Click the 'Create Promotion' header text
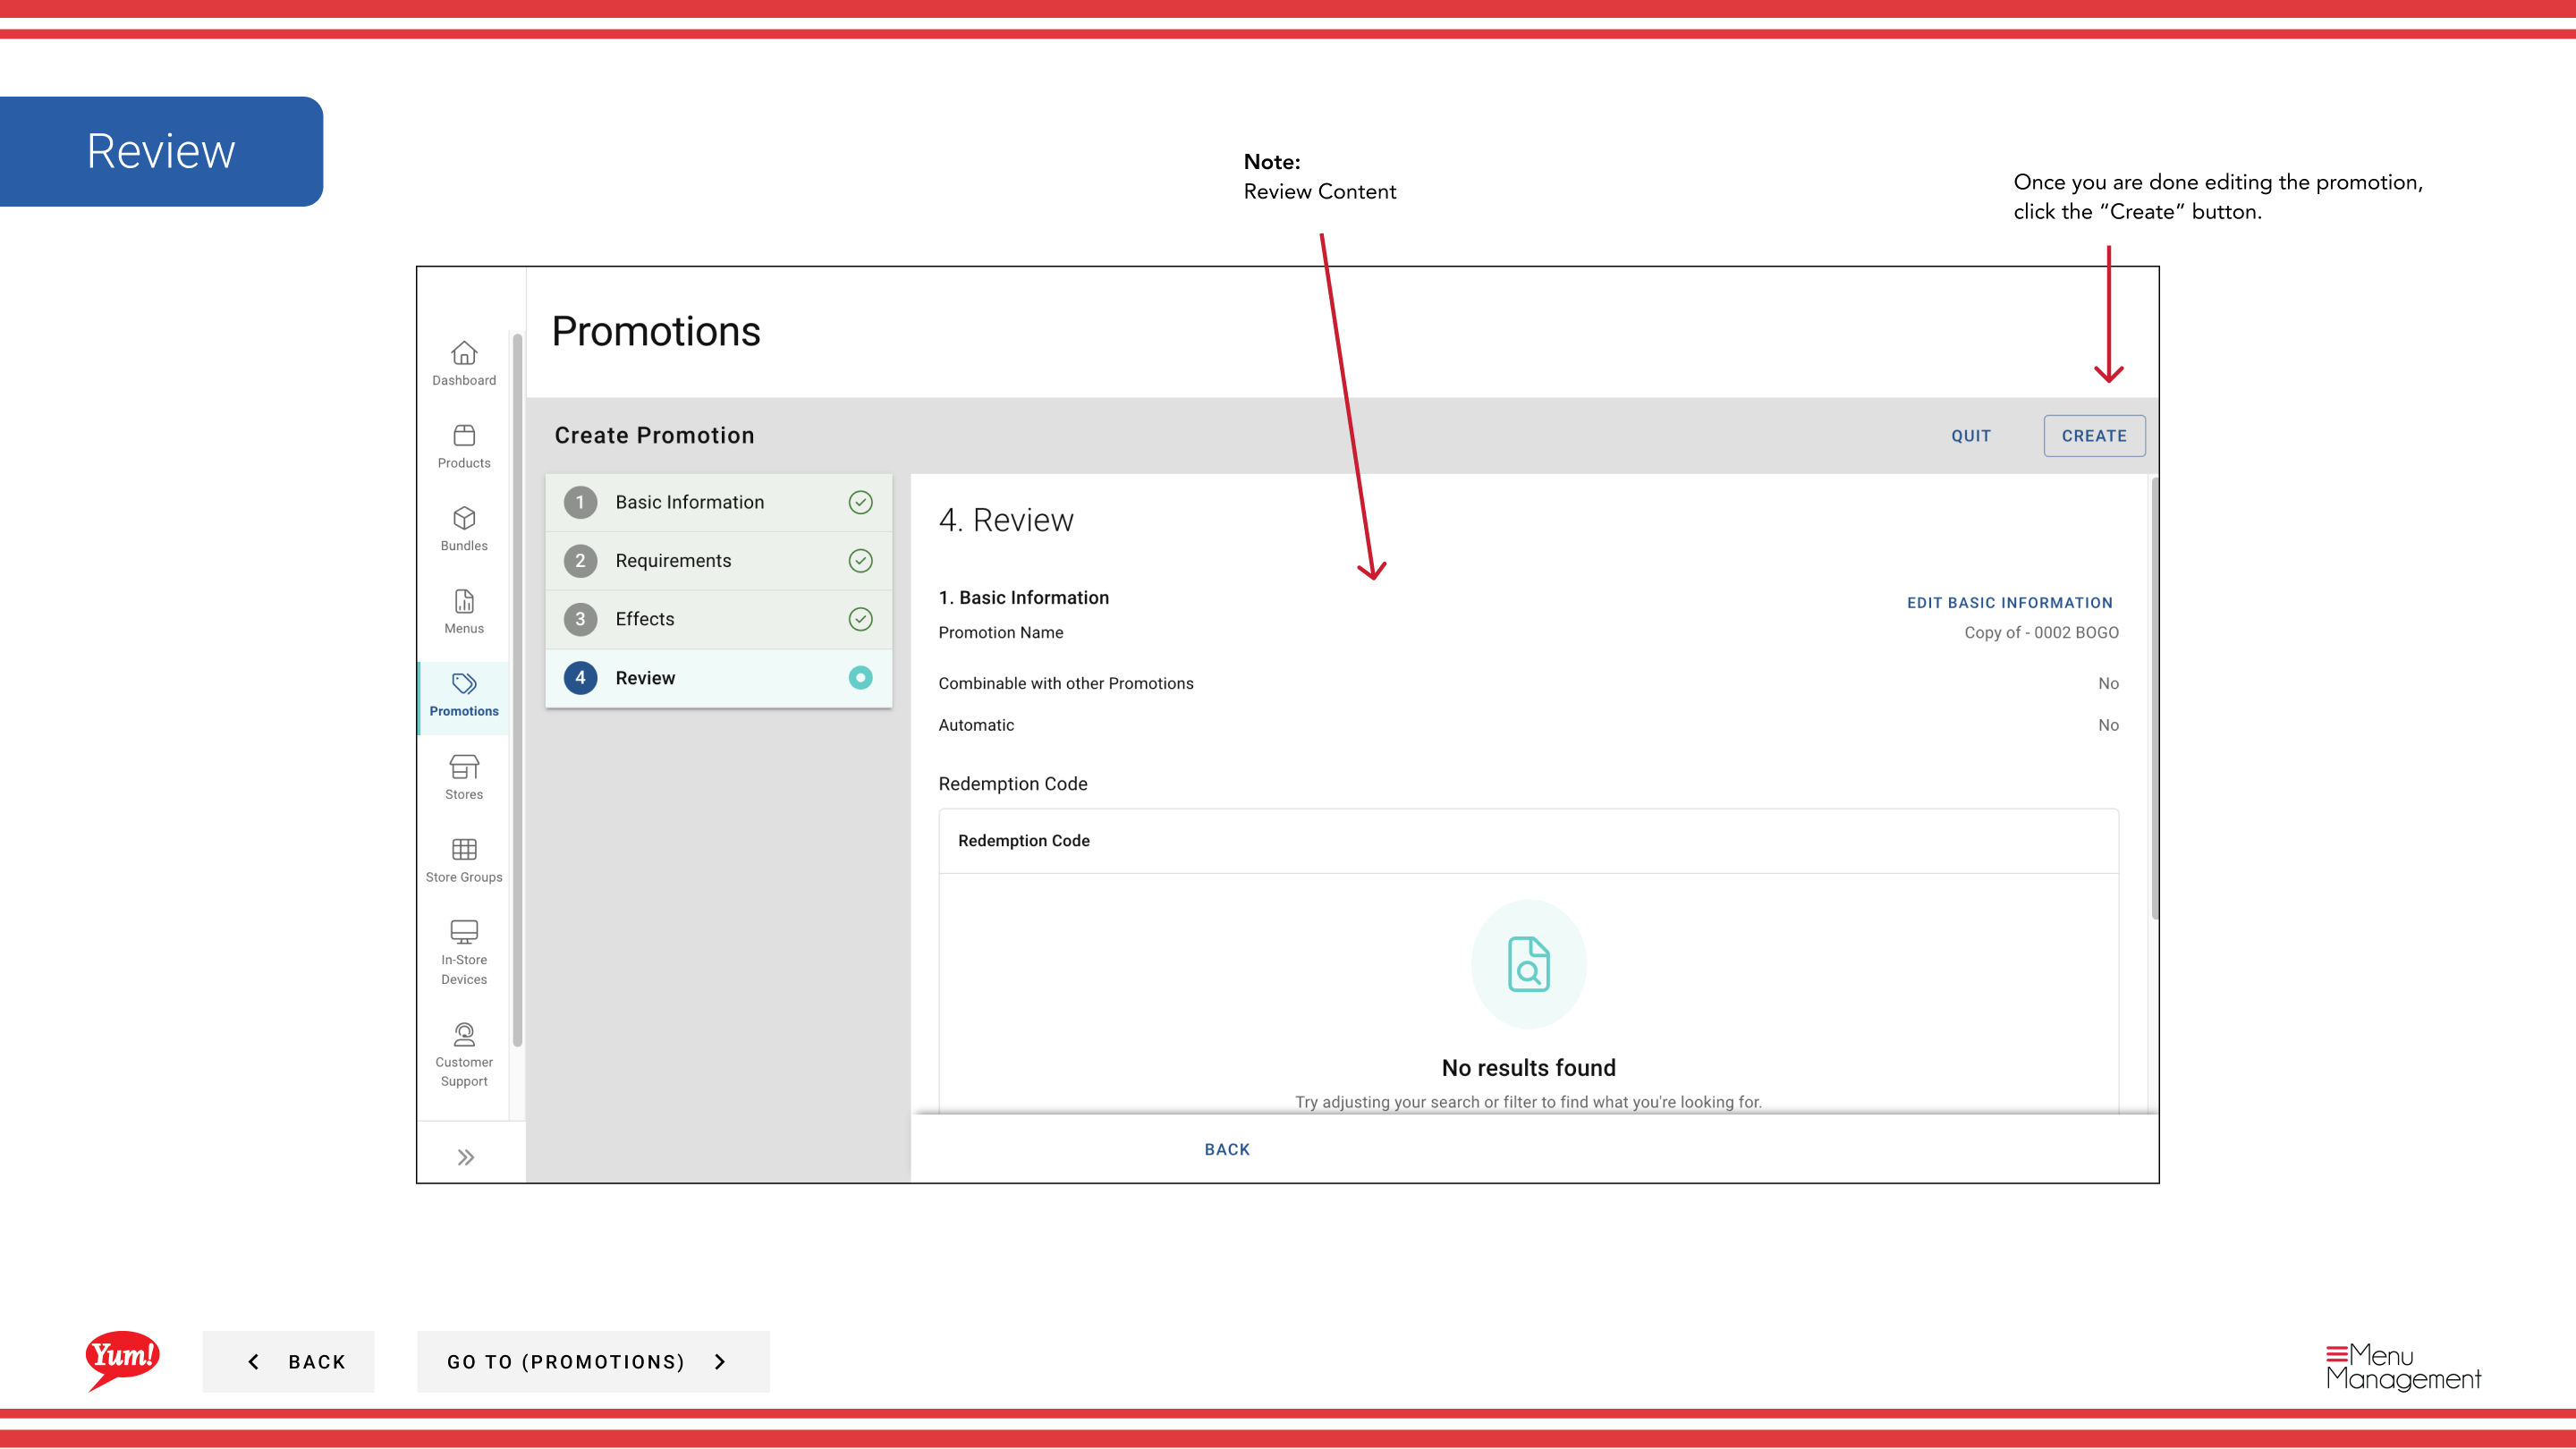Screen dimensions: 2576x1449 pos(654,435)
